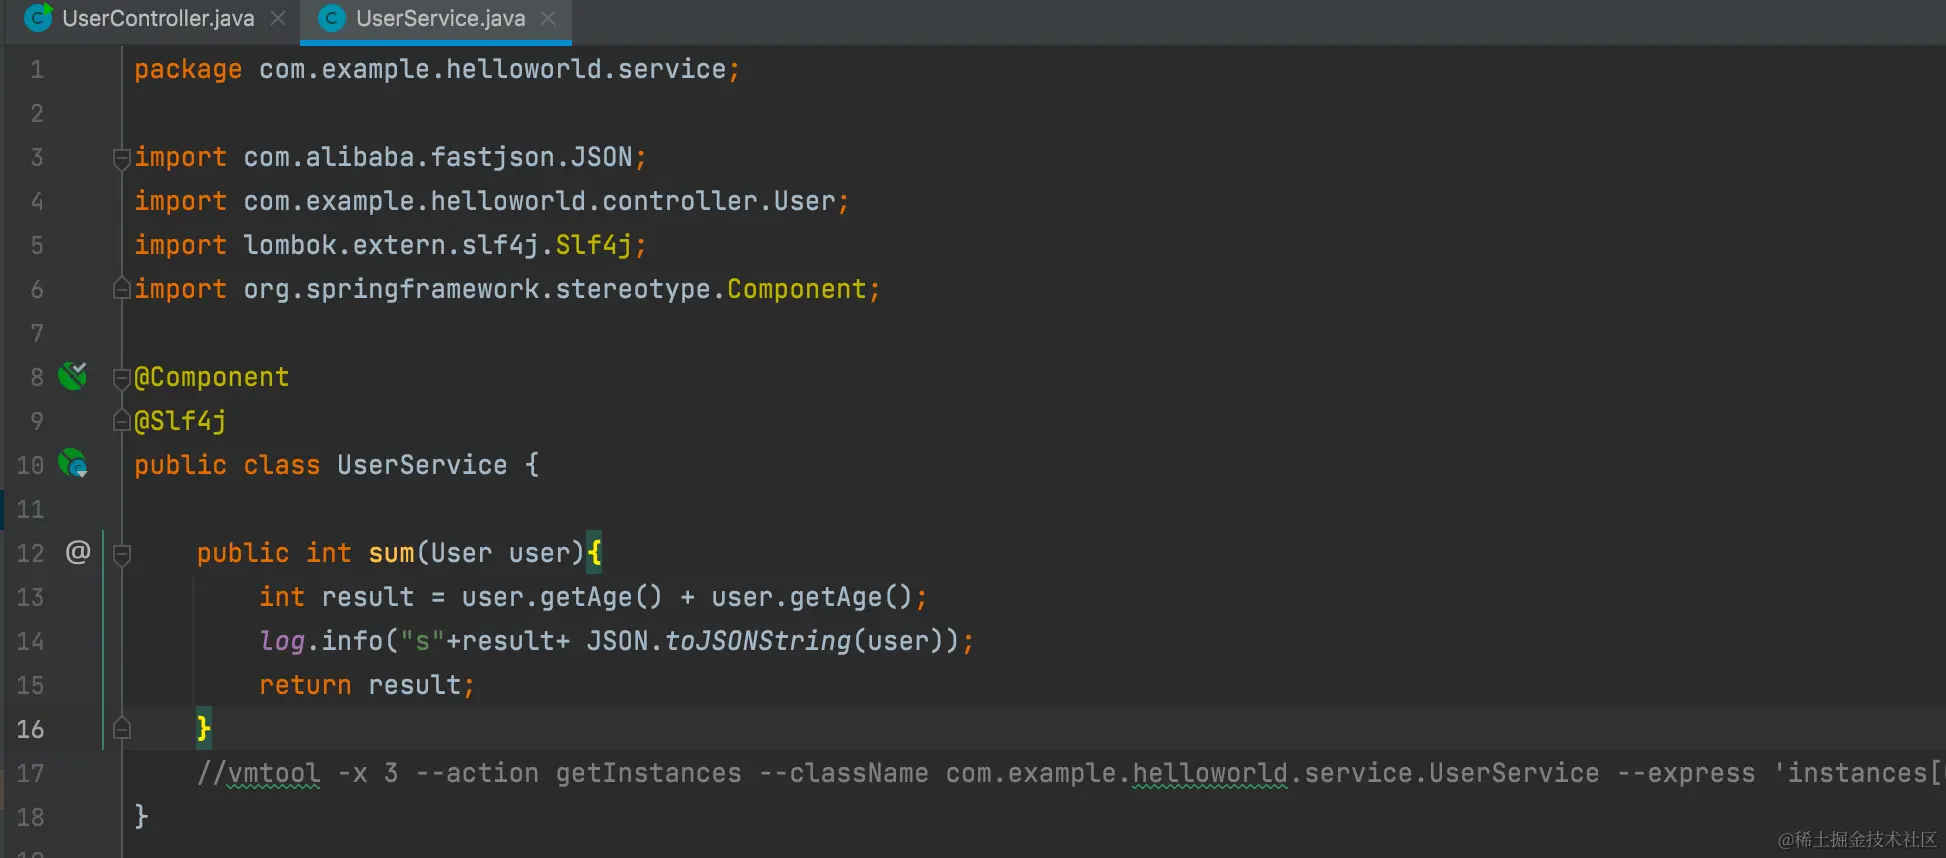Collapse the sum method on line 12
The height and width of the screenshot is (858, 1946).
[122, 553]
